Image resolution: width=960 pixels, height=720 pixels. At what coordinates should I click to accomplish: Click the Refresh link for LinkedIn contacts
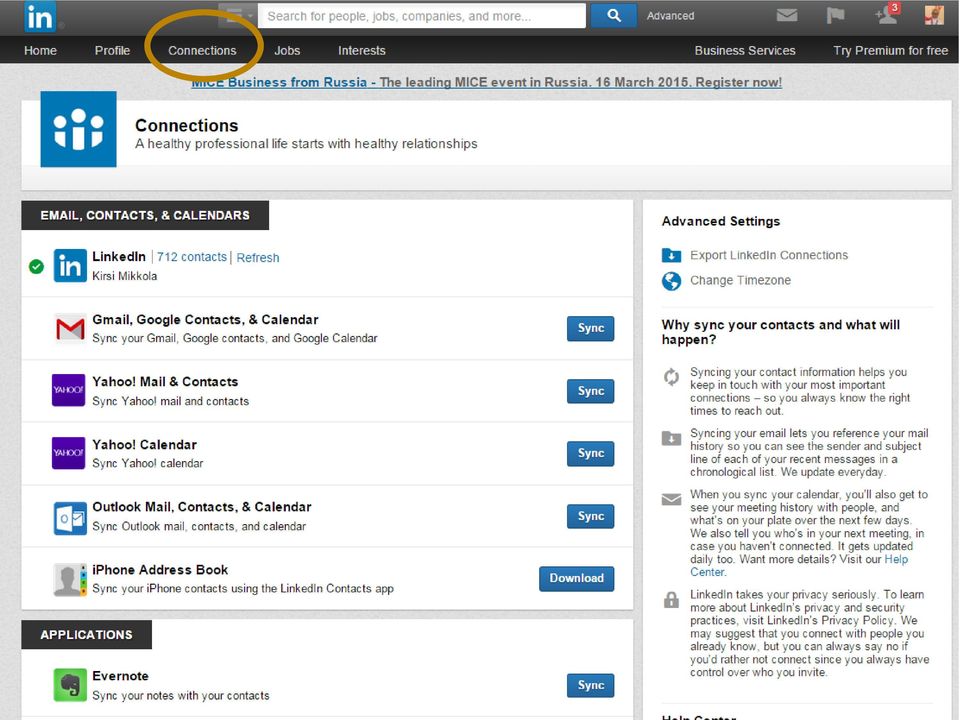[258, 258]
